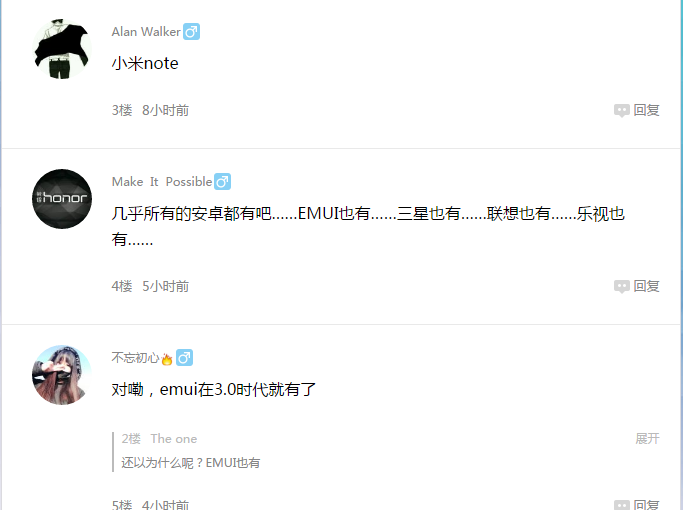Open Alan Walker's avatar picture
The width and height of the screenshot is (683, 510).
62,49
